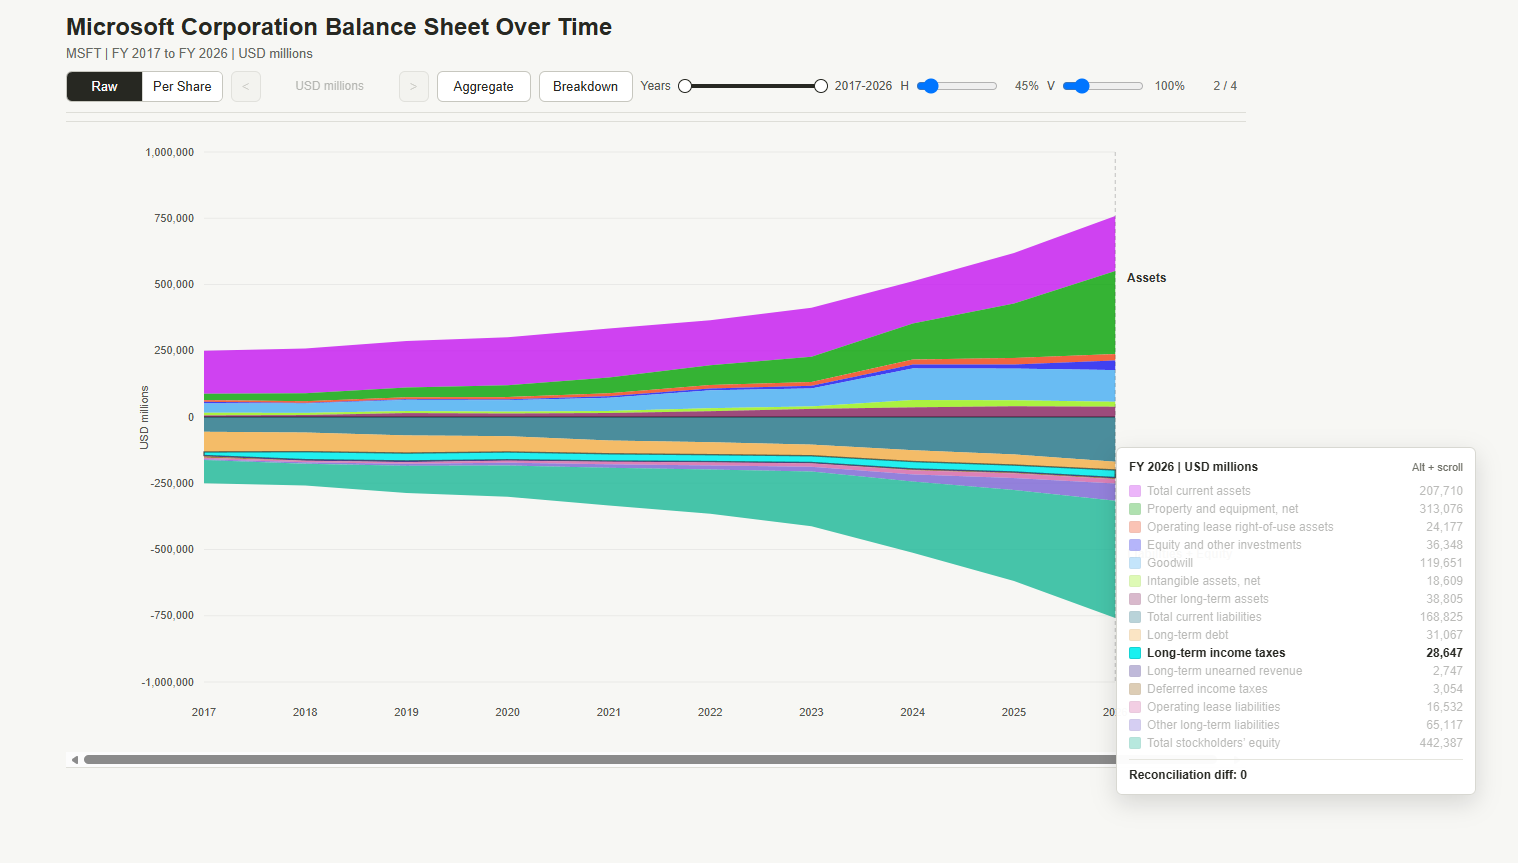
Task: Click the 'Assets' chart label
Action: pos(1146,278)
